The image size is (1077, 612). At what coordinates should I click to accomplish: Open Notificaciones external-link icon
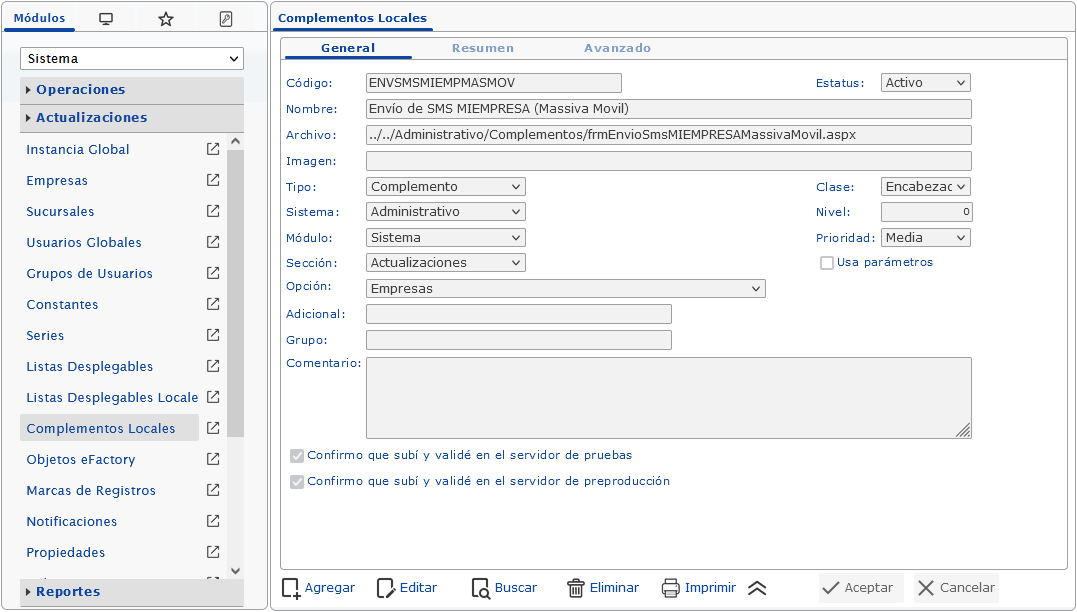pos(213,521)
